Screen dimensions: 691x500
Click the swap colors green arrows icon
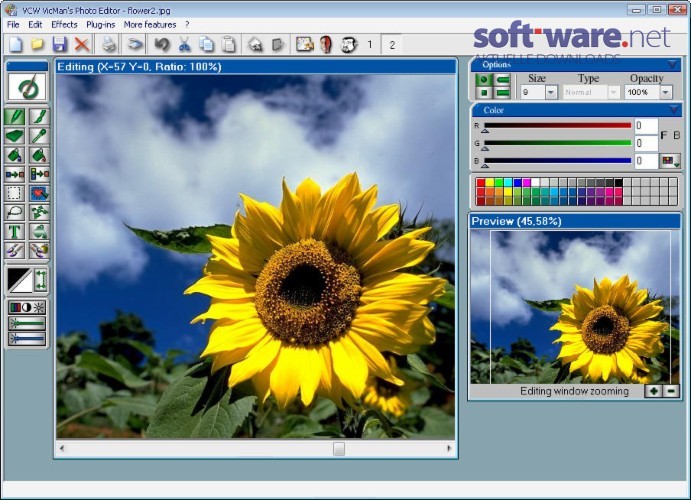coord(40,280)
